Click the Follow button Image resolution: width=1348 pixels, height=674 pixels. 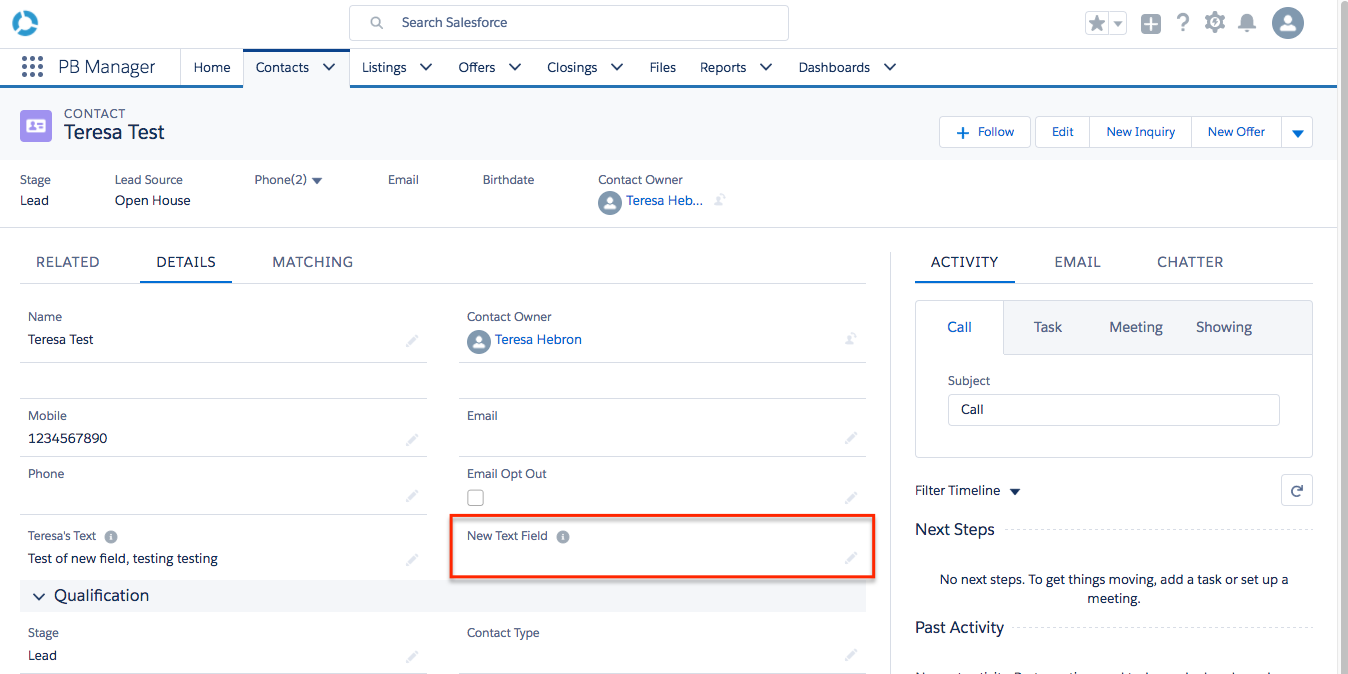(x=985, y=132)
